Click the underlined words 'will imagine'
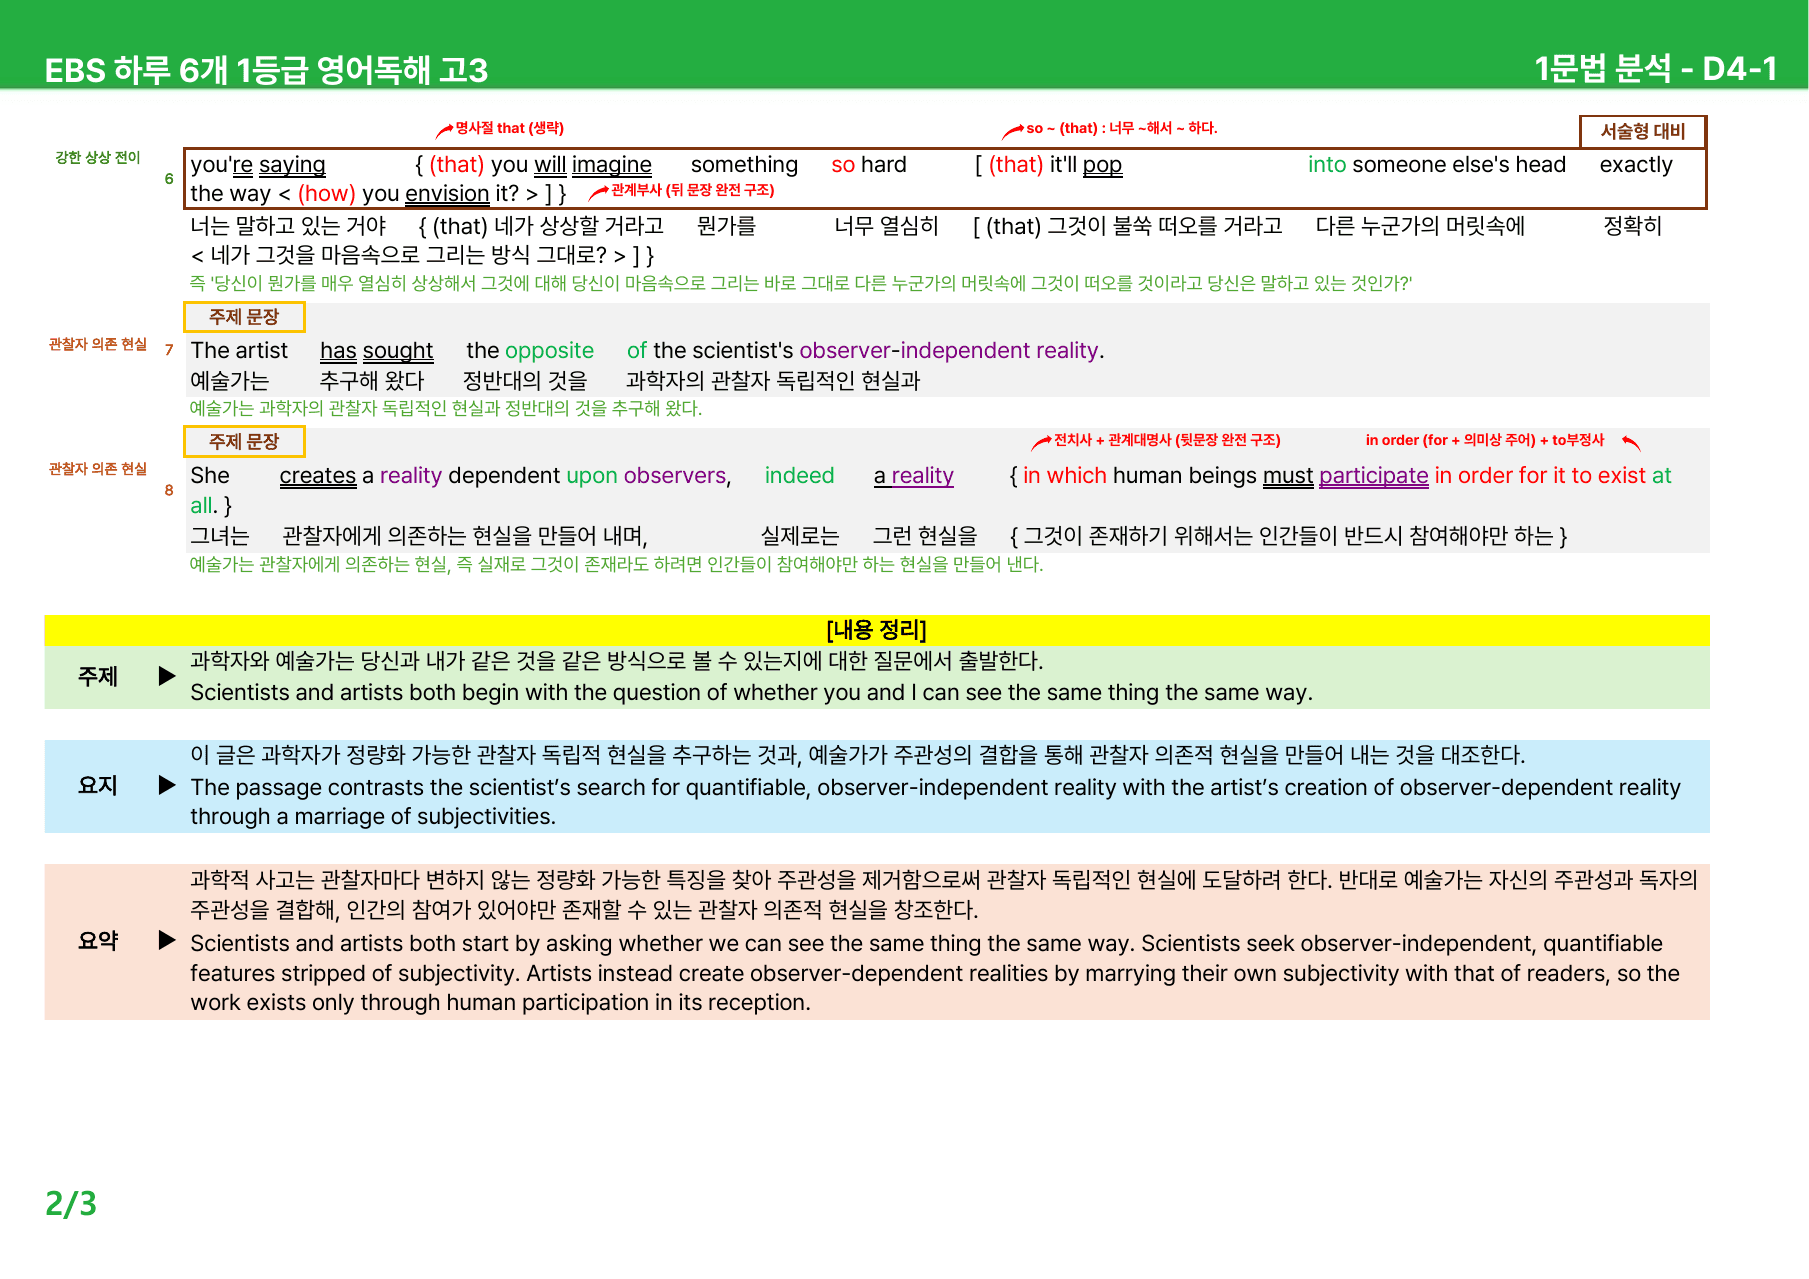This screenshot has height=1279, width=1809. tap(592, 164)
